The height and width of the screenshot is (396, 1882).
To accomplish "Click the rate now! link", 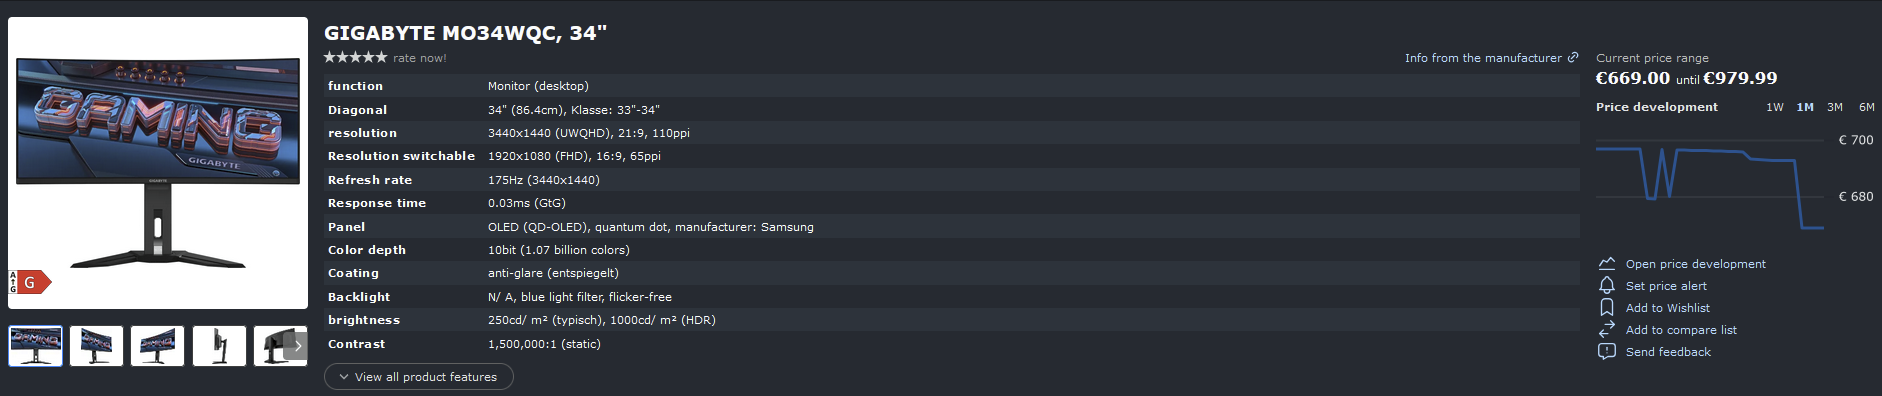I will 420,58.
